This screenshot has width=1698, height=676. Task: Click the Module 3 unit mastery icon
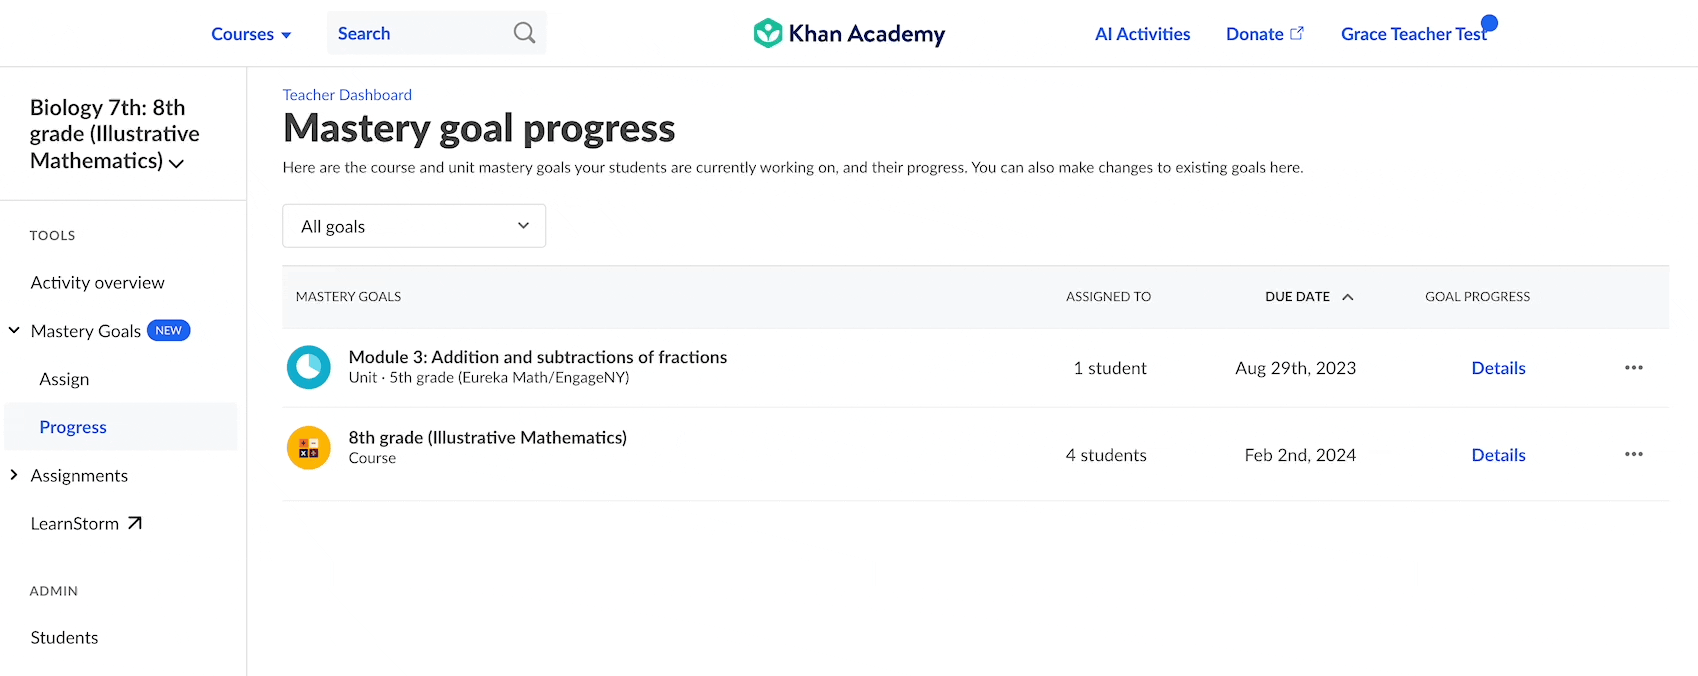coord(309,367)
